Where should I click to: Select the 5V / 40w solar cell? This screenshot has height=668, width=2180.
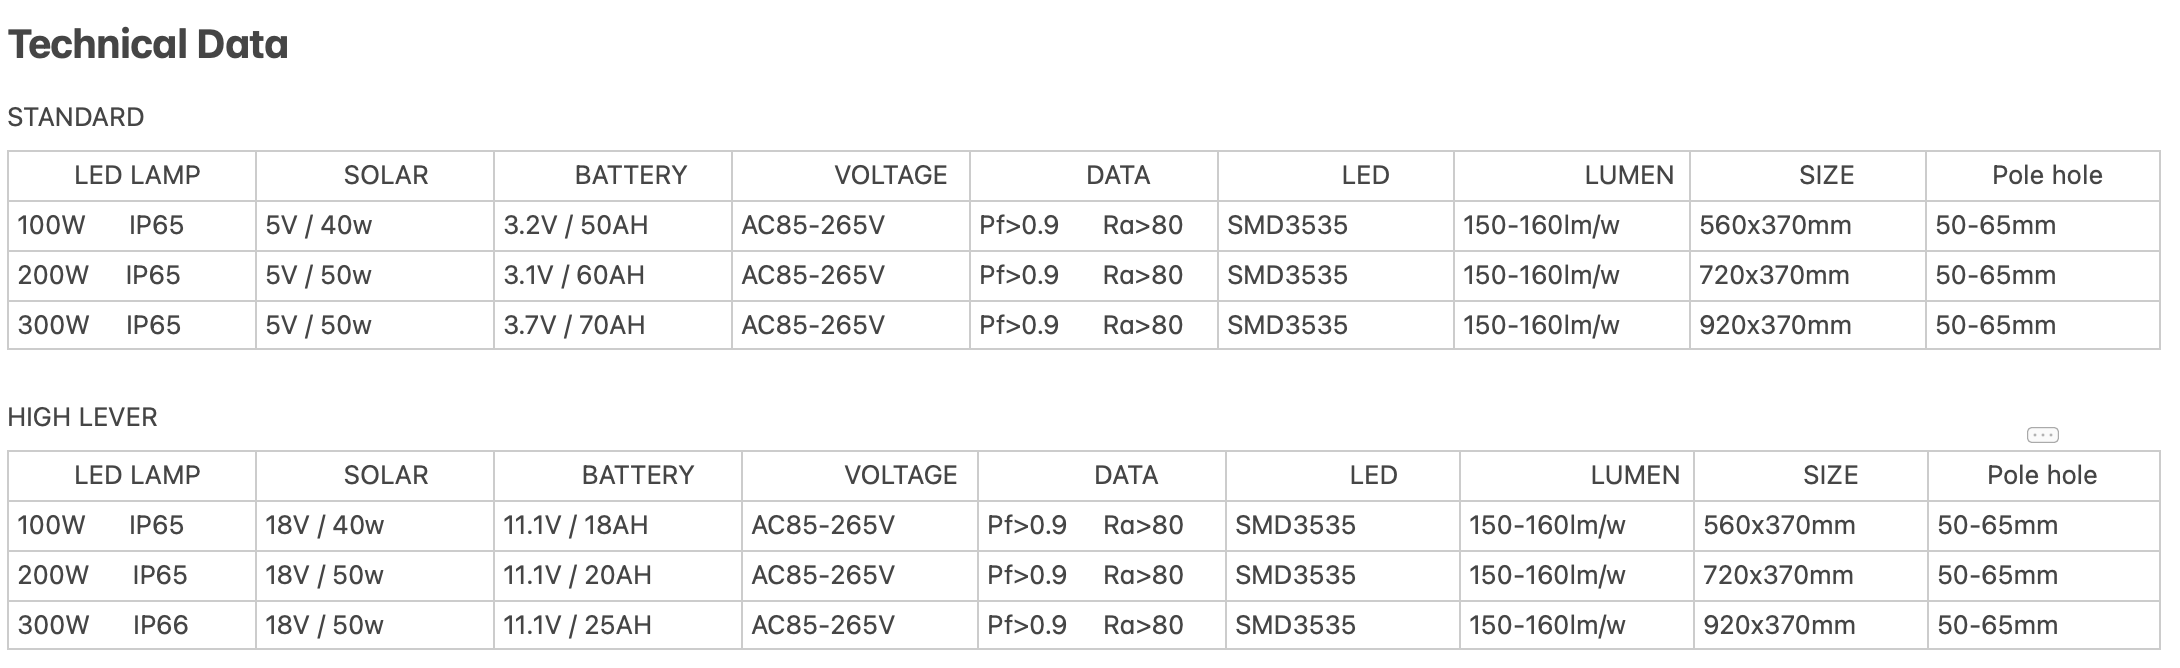tap(319, 225)
